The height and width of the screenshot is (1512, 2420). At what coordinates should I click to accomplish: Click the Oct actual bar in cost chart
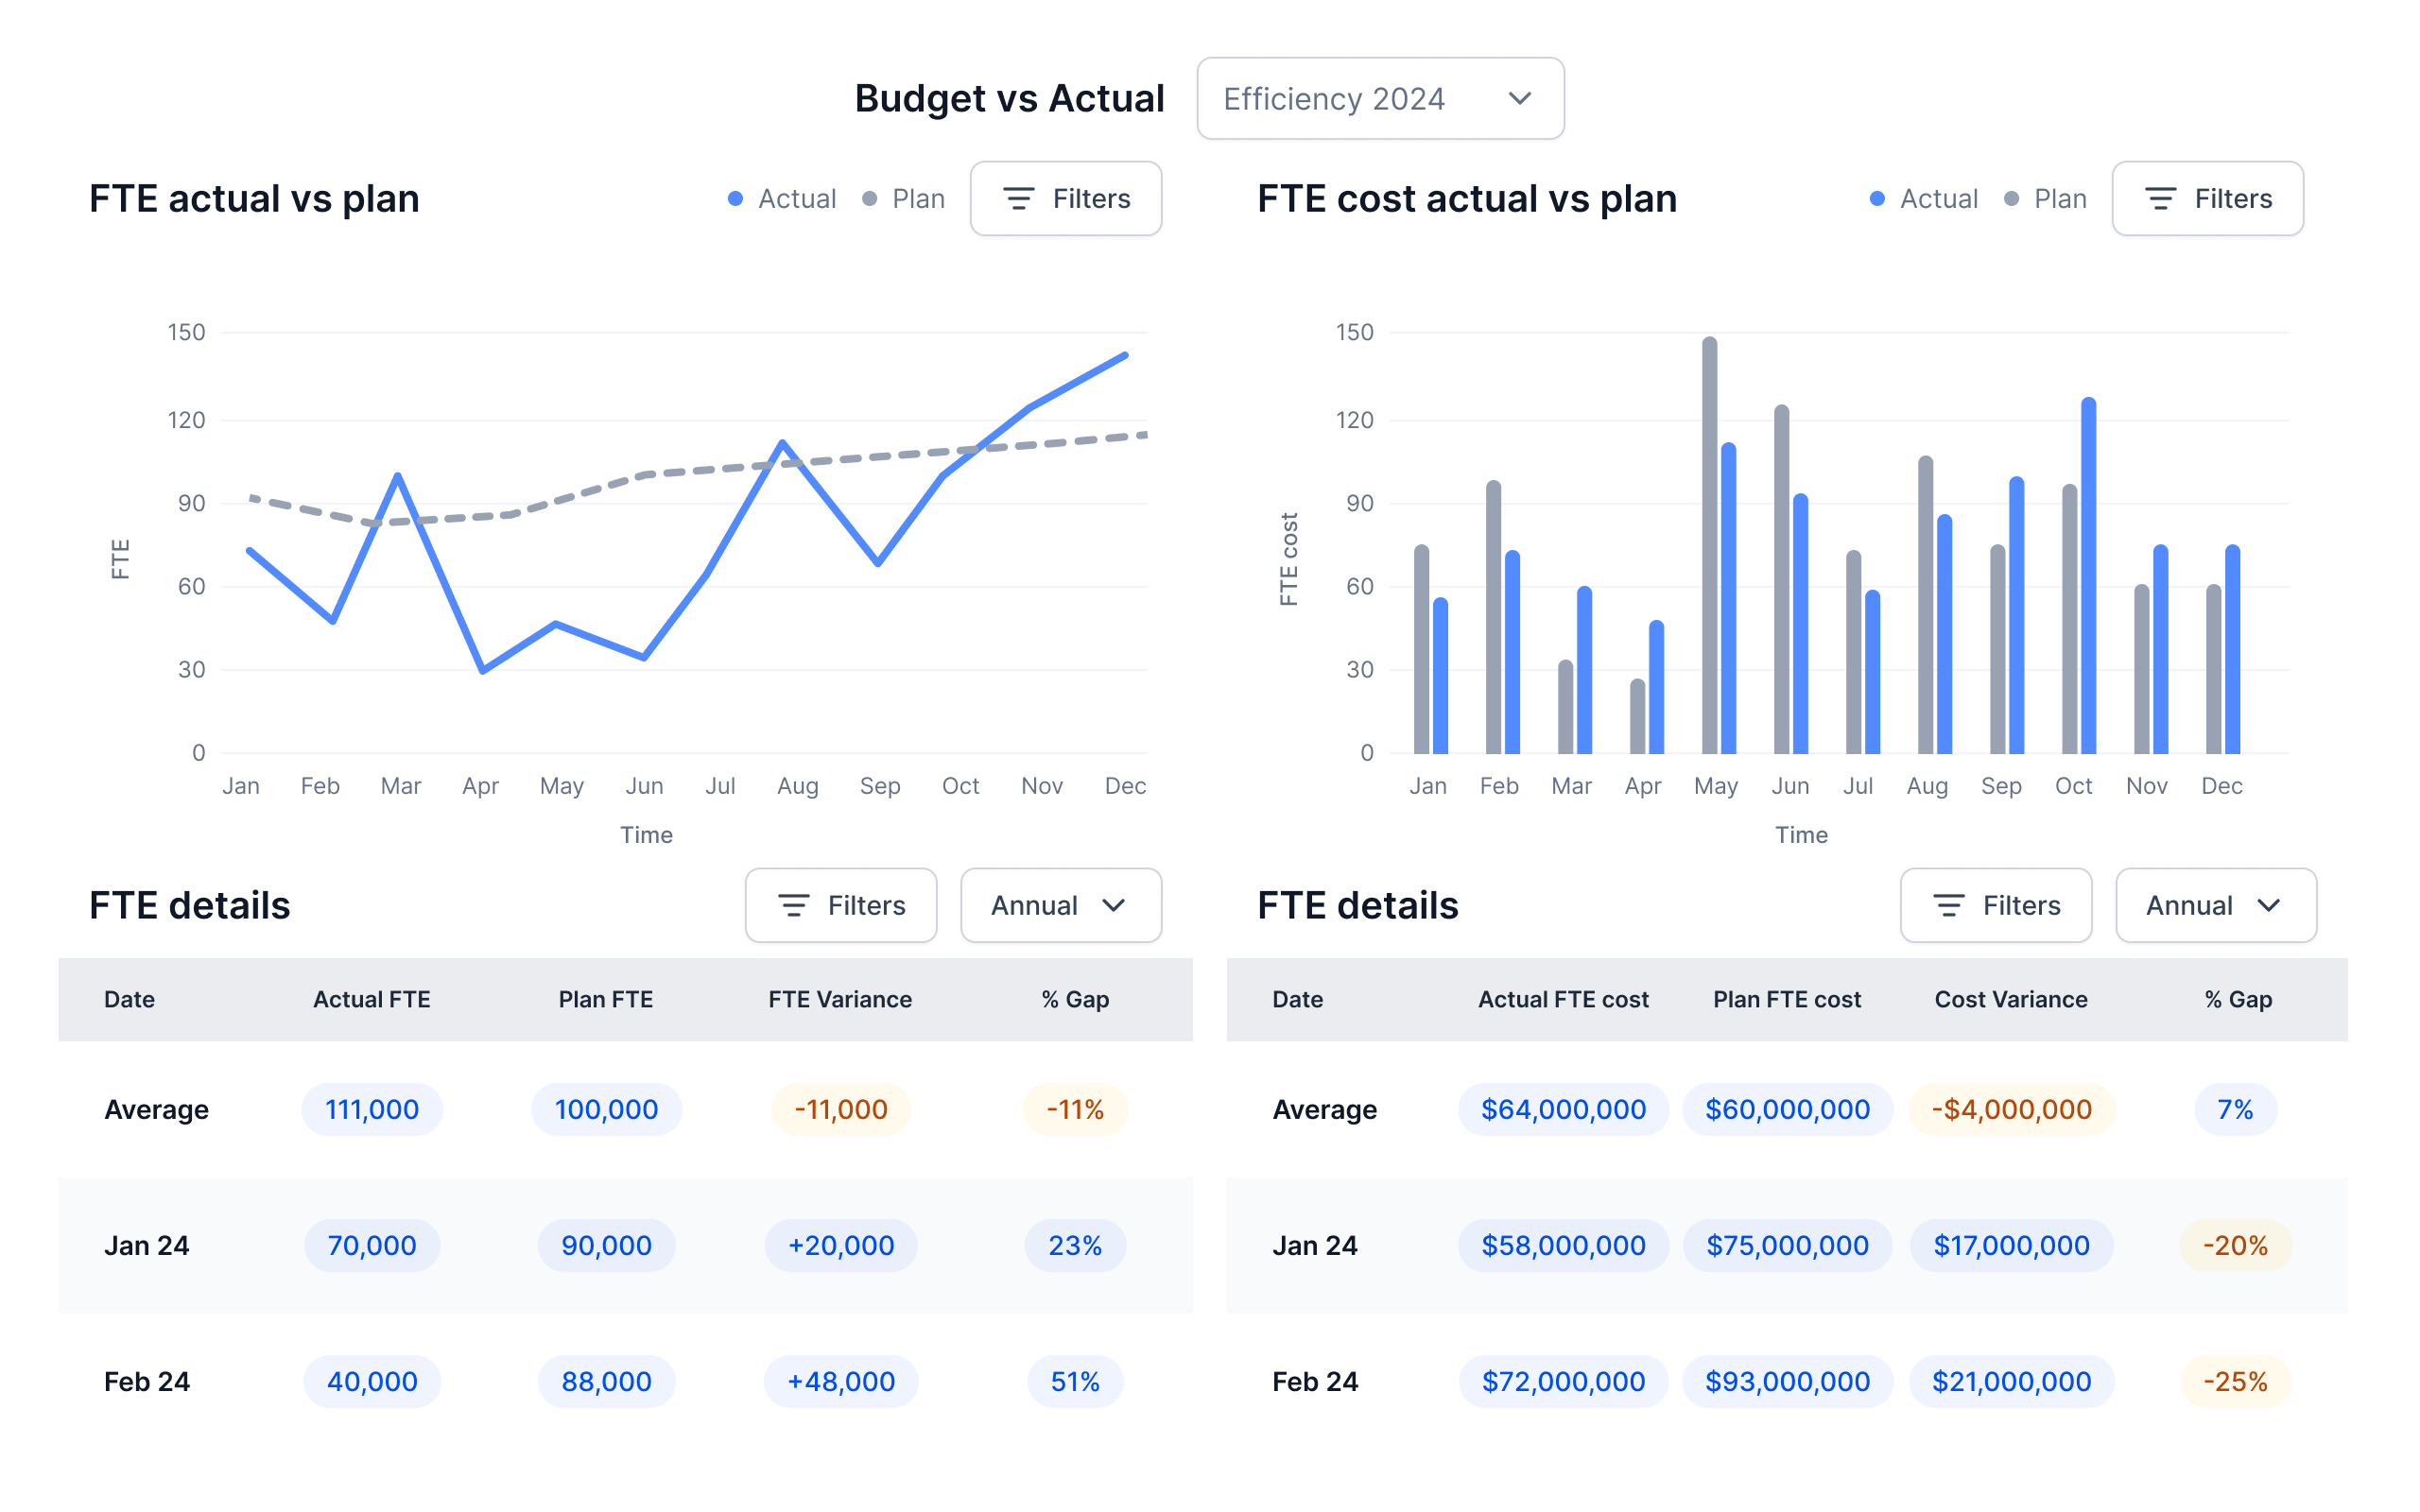pyautogui.click(x=2089, y=576)
